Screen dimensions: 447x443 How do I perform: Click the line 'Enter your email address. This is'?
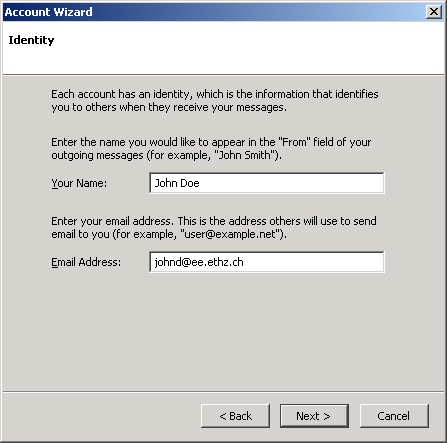tap(214, 221)
